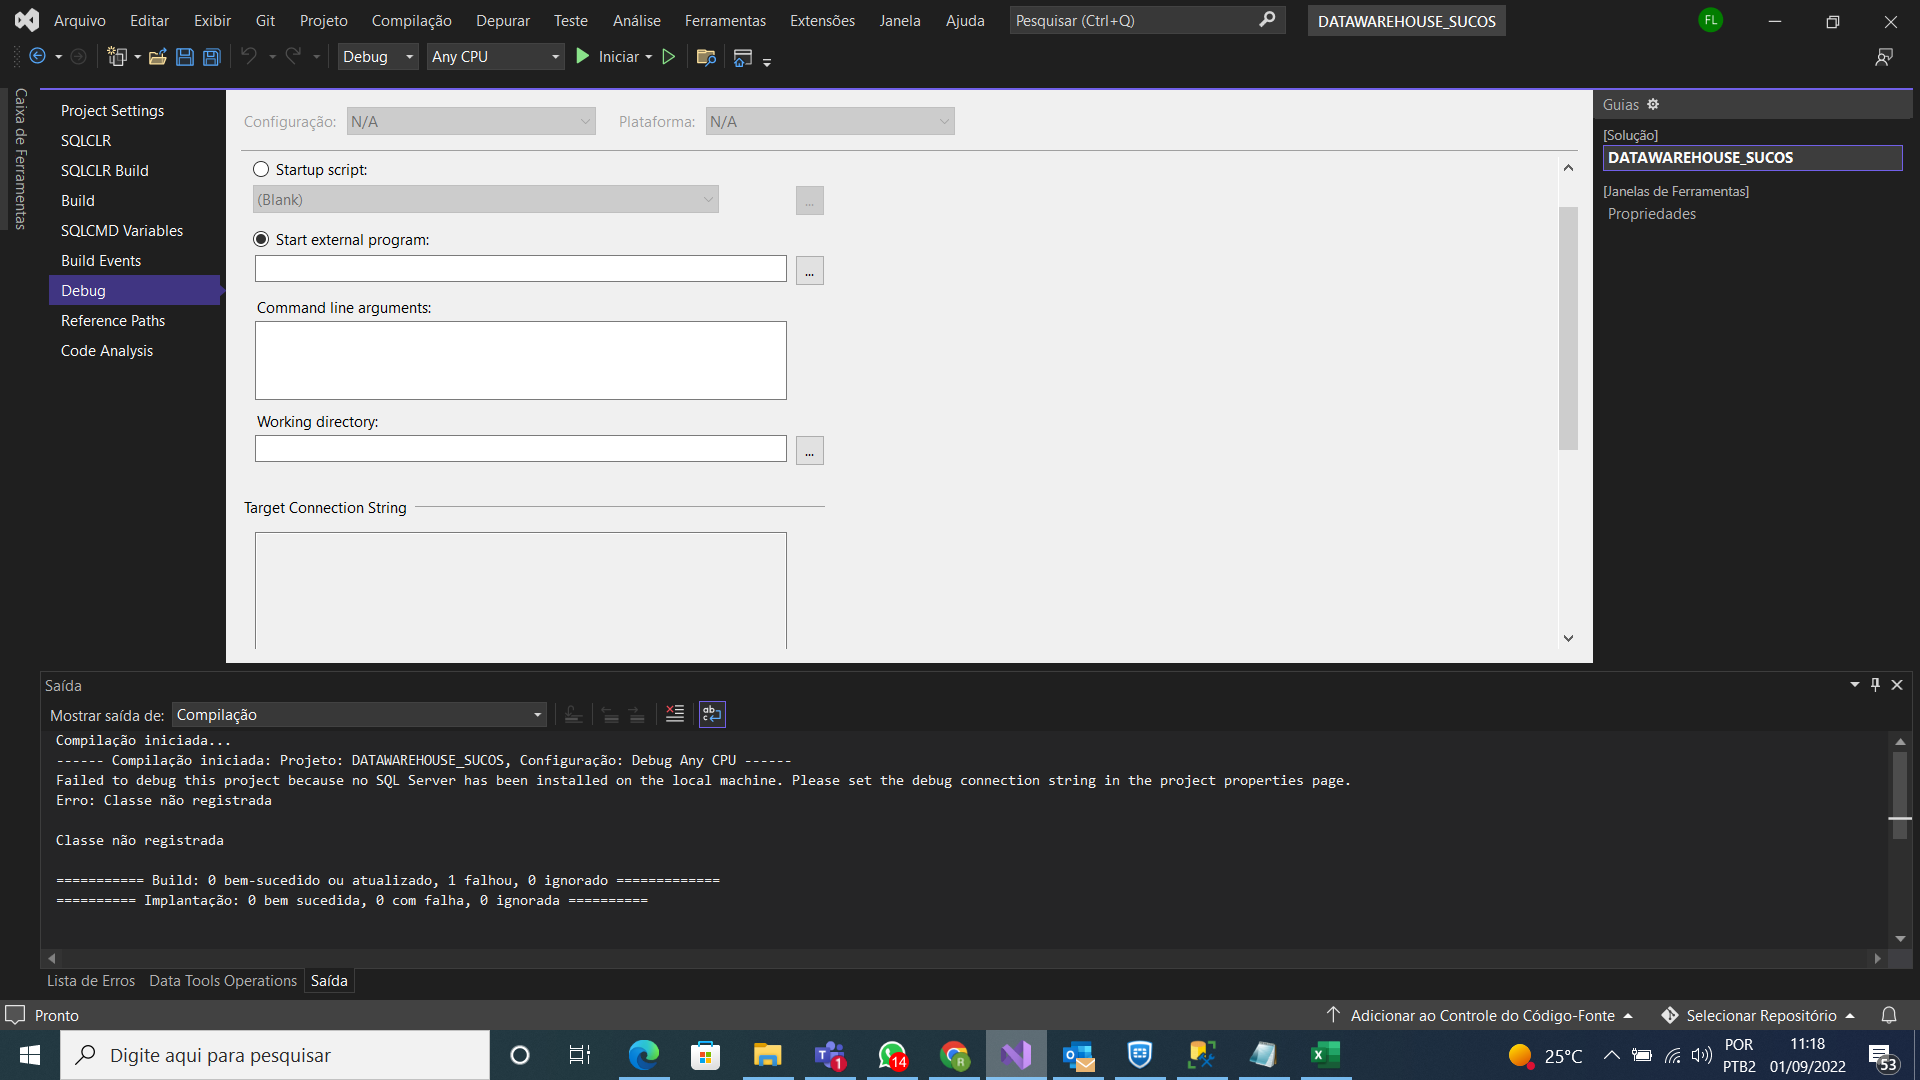Start debugging with green Iniciar play icon
The width and height of the screenshot is (1920, 1080).
coord(583,57)
